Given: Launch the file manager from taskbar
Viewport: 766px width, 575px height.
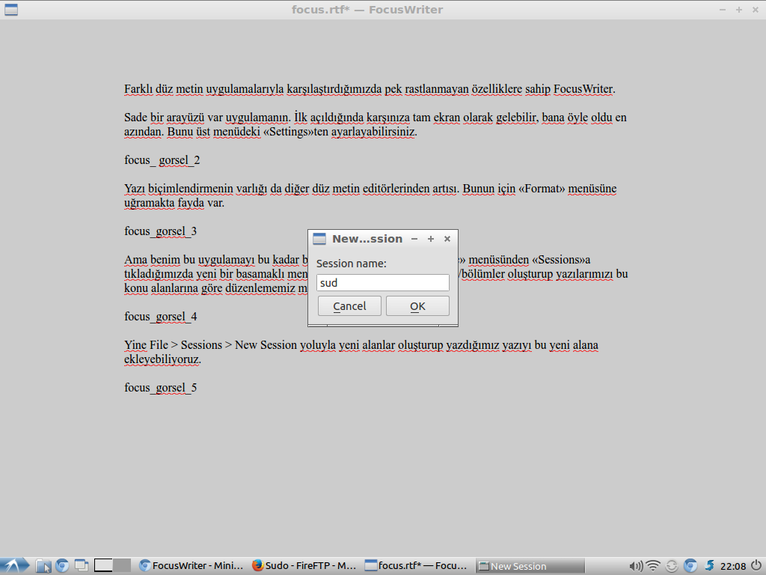Looking at the screenshot, I should click(x=43, y=566).
